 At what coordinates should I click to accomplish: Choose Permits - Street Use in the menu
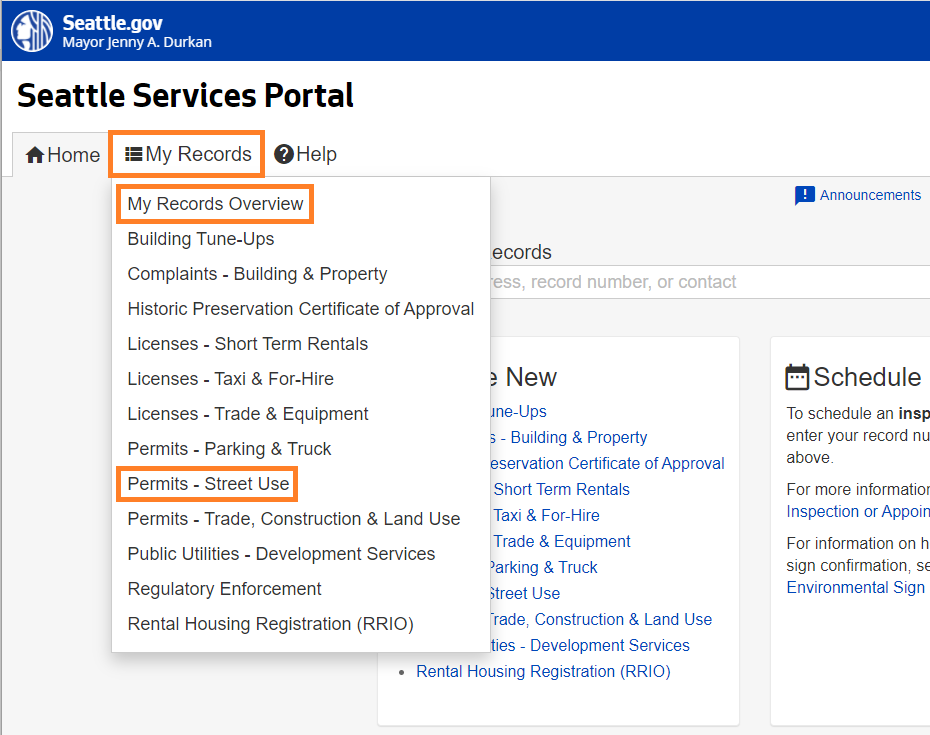[206, 484]
